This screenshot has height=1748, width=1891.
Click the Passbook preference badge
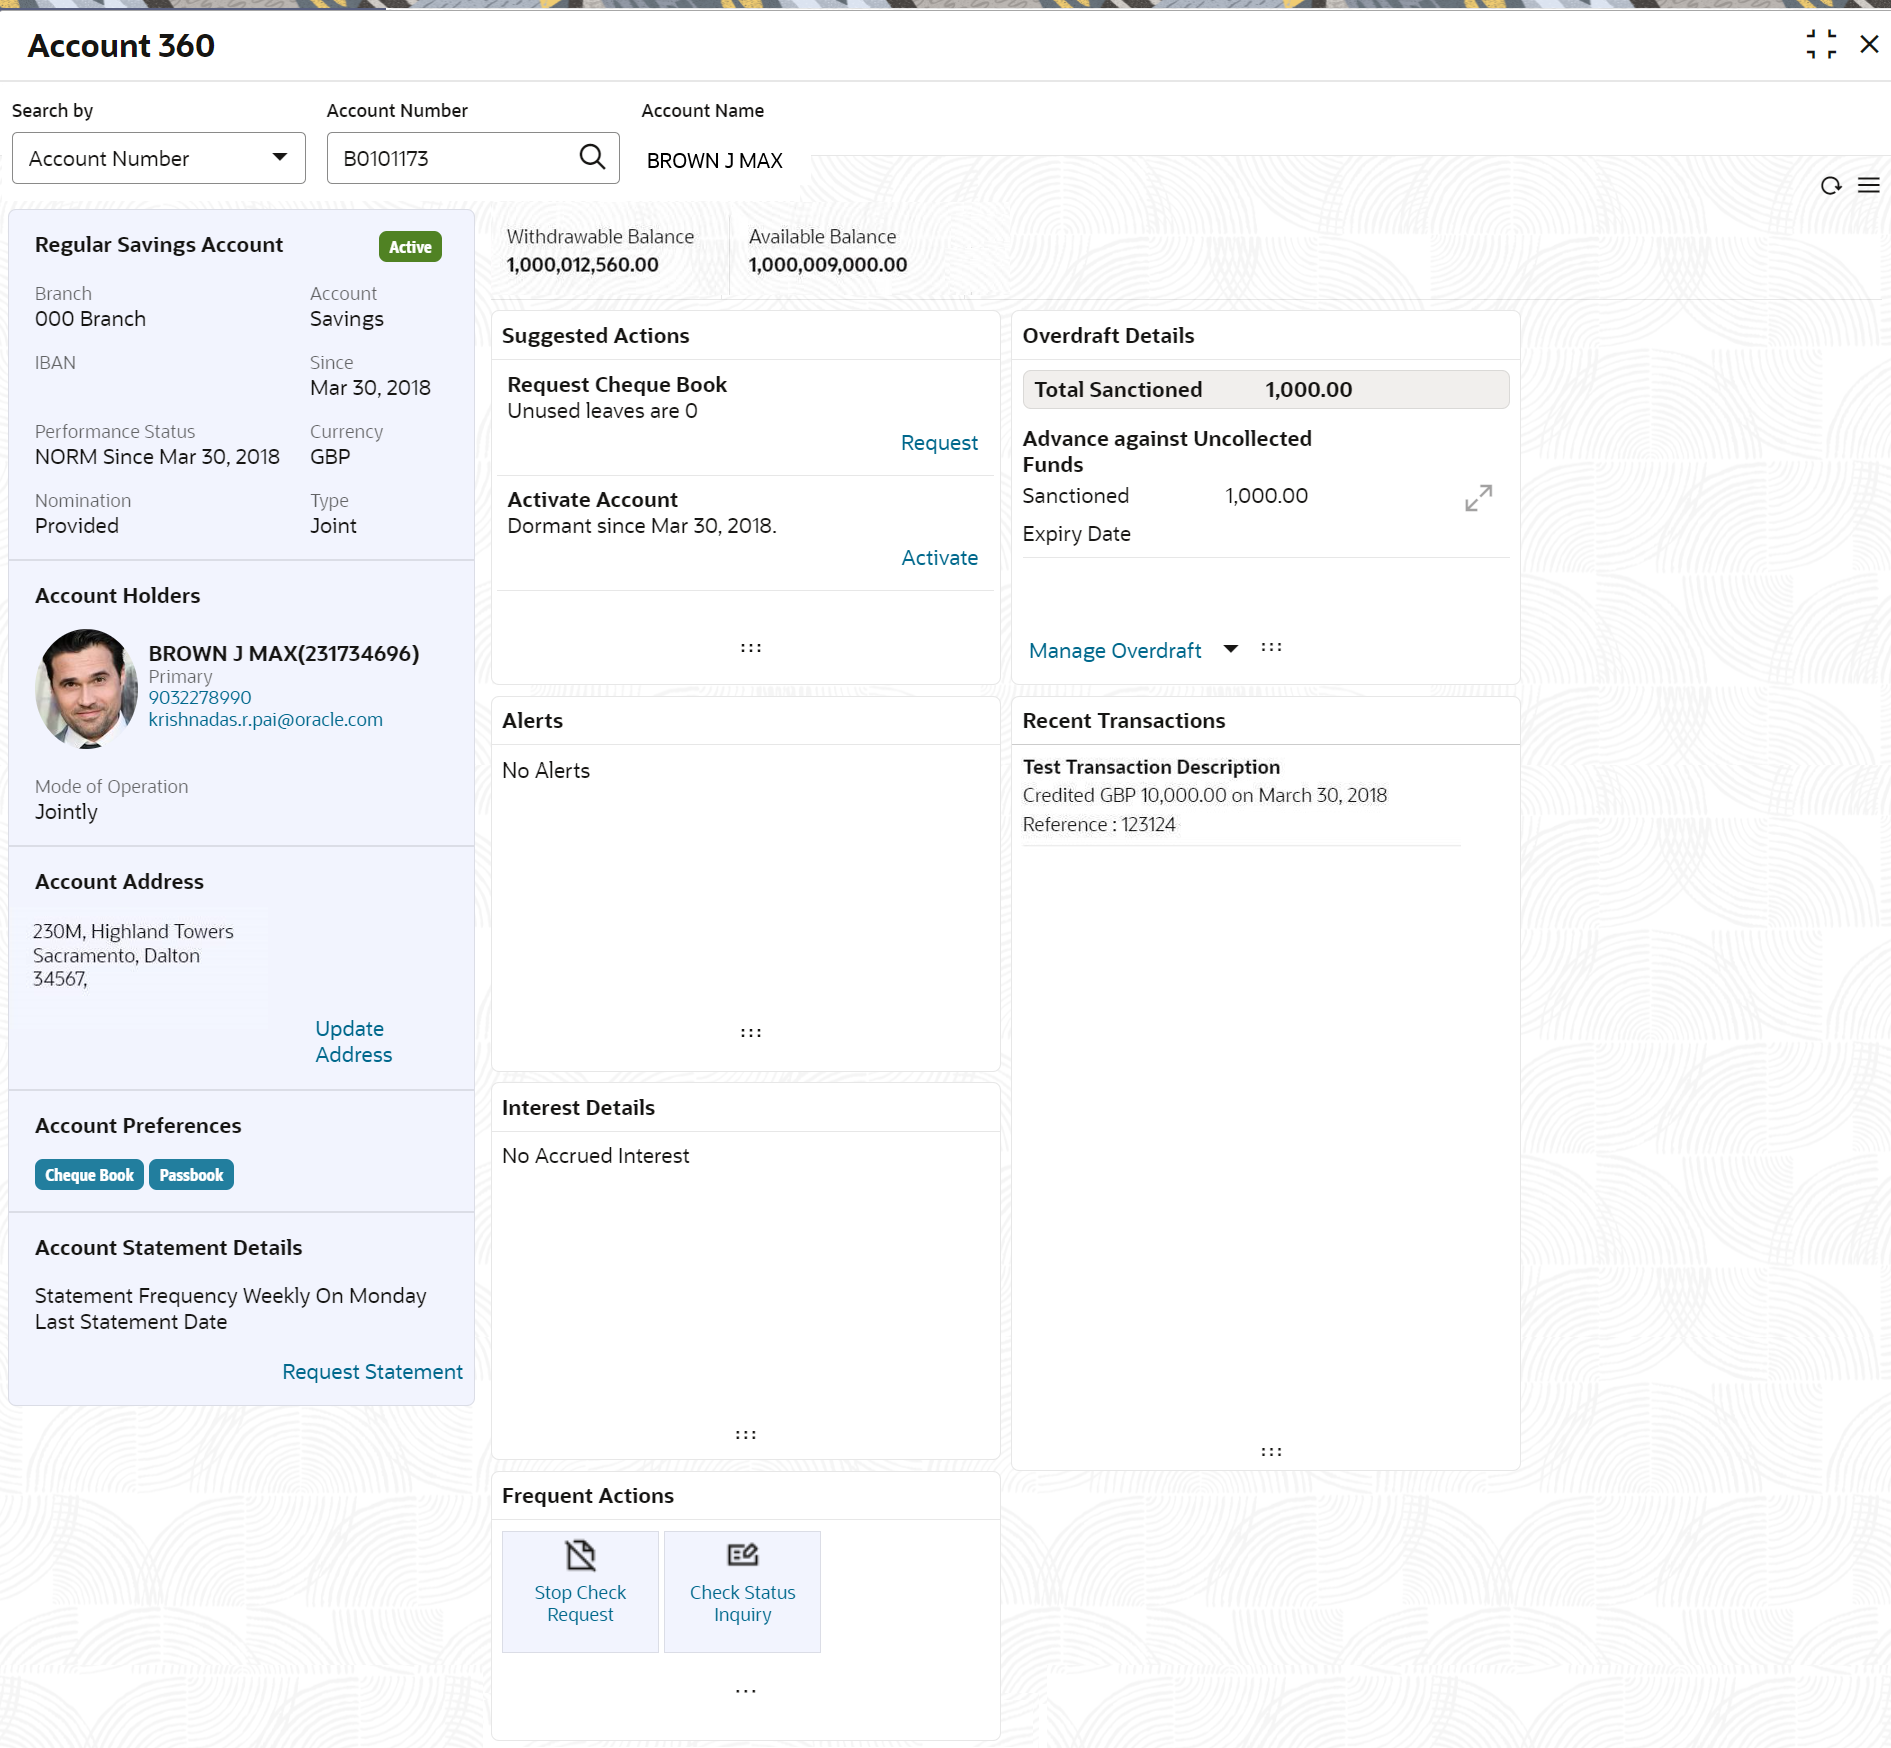coord(191,1174)
